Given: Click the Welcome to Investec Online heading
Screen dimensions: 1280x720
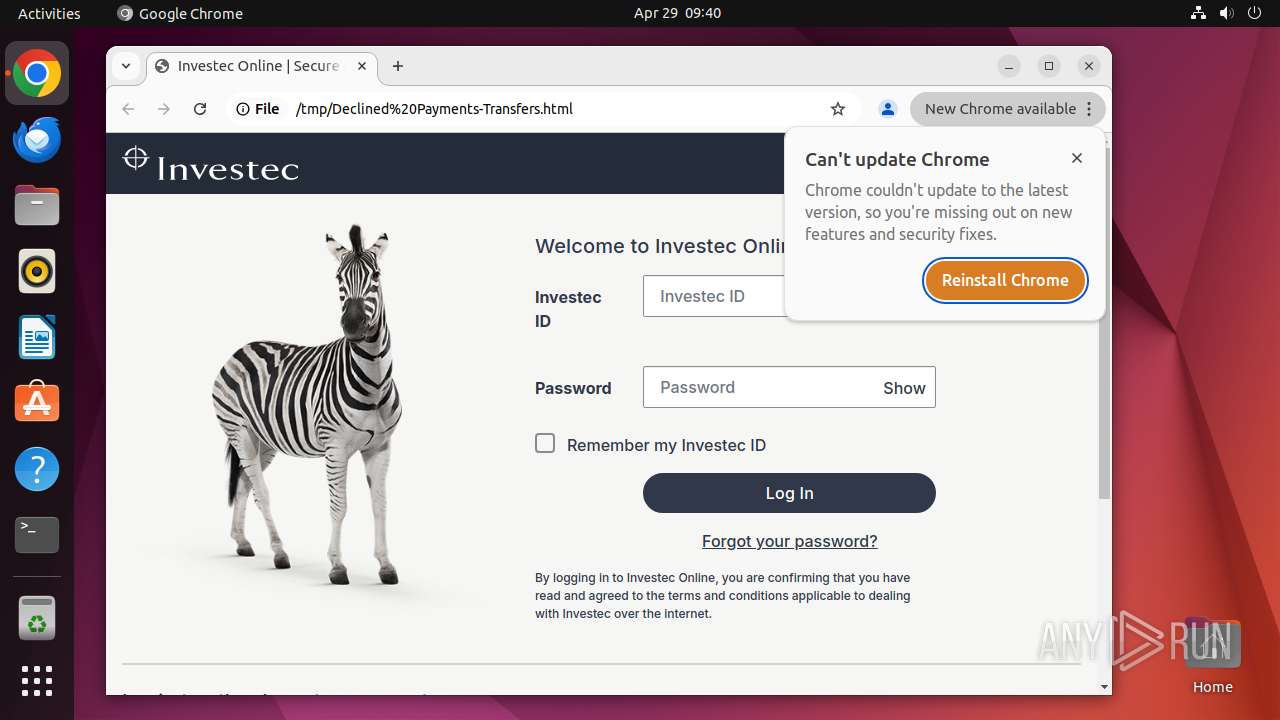Looking at the screenshot, I should point(660,246).
